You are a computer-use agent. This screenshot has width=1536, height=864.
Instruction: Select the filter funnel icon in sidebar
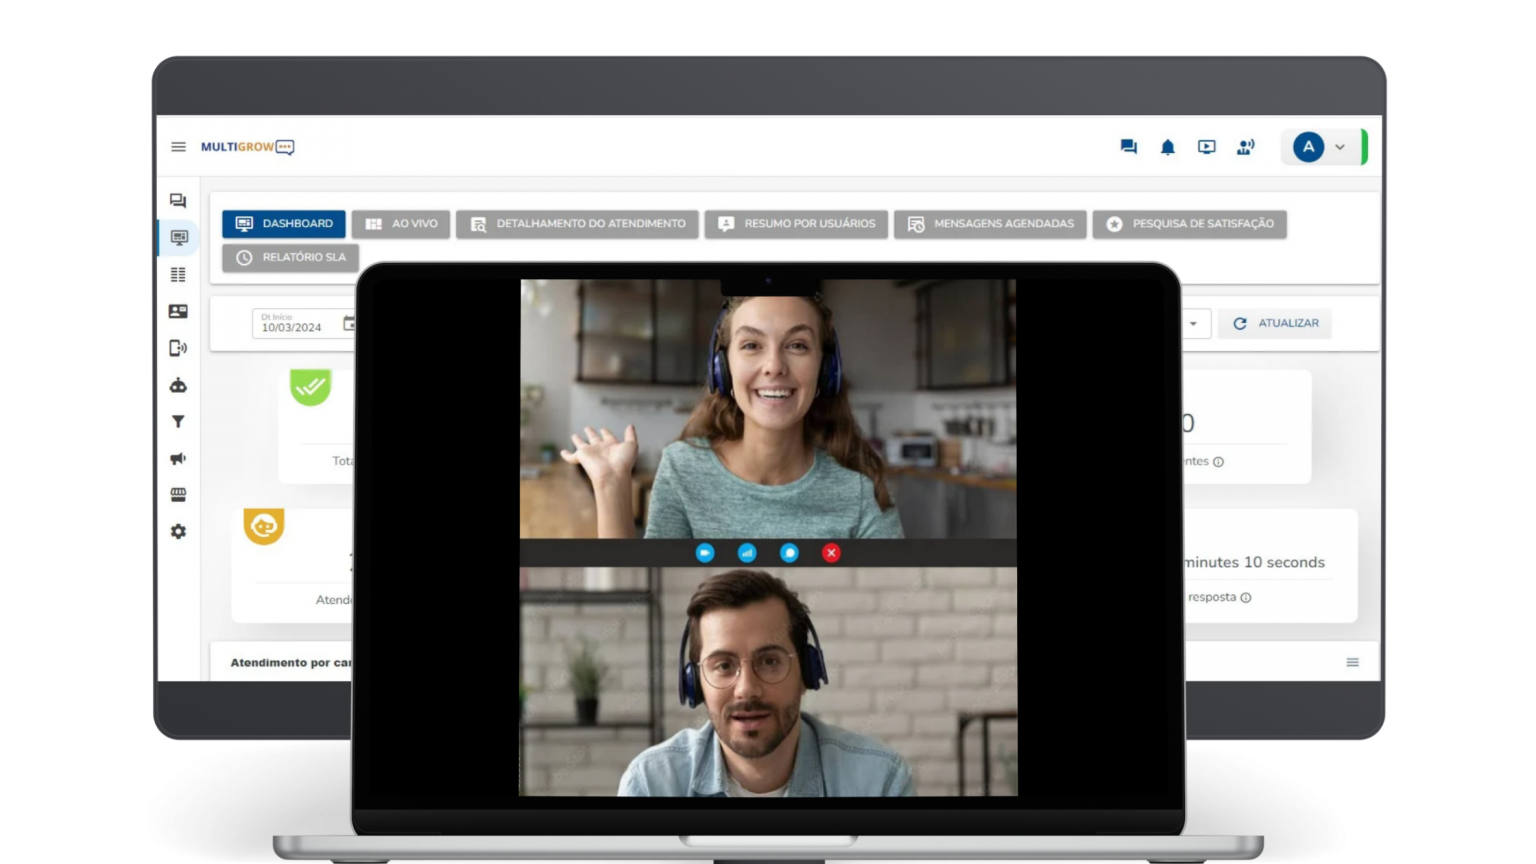tap(178, 422)
